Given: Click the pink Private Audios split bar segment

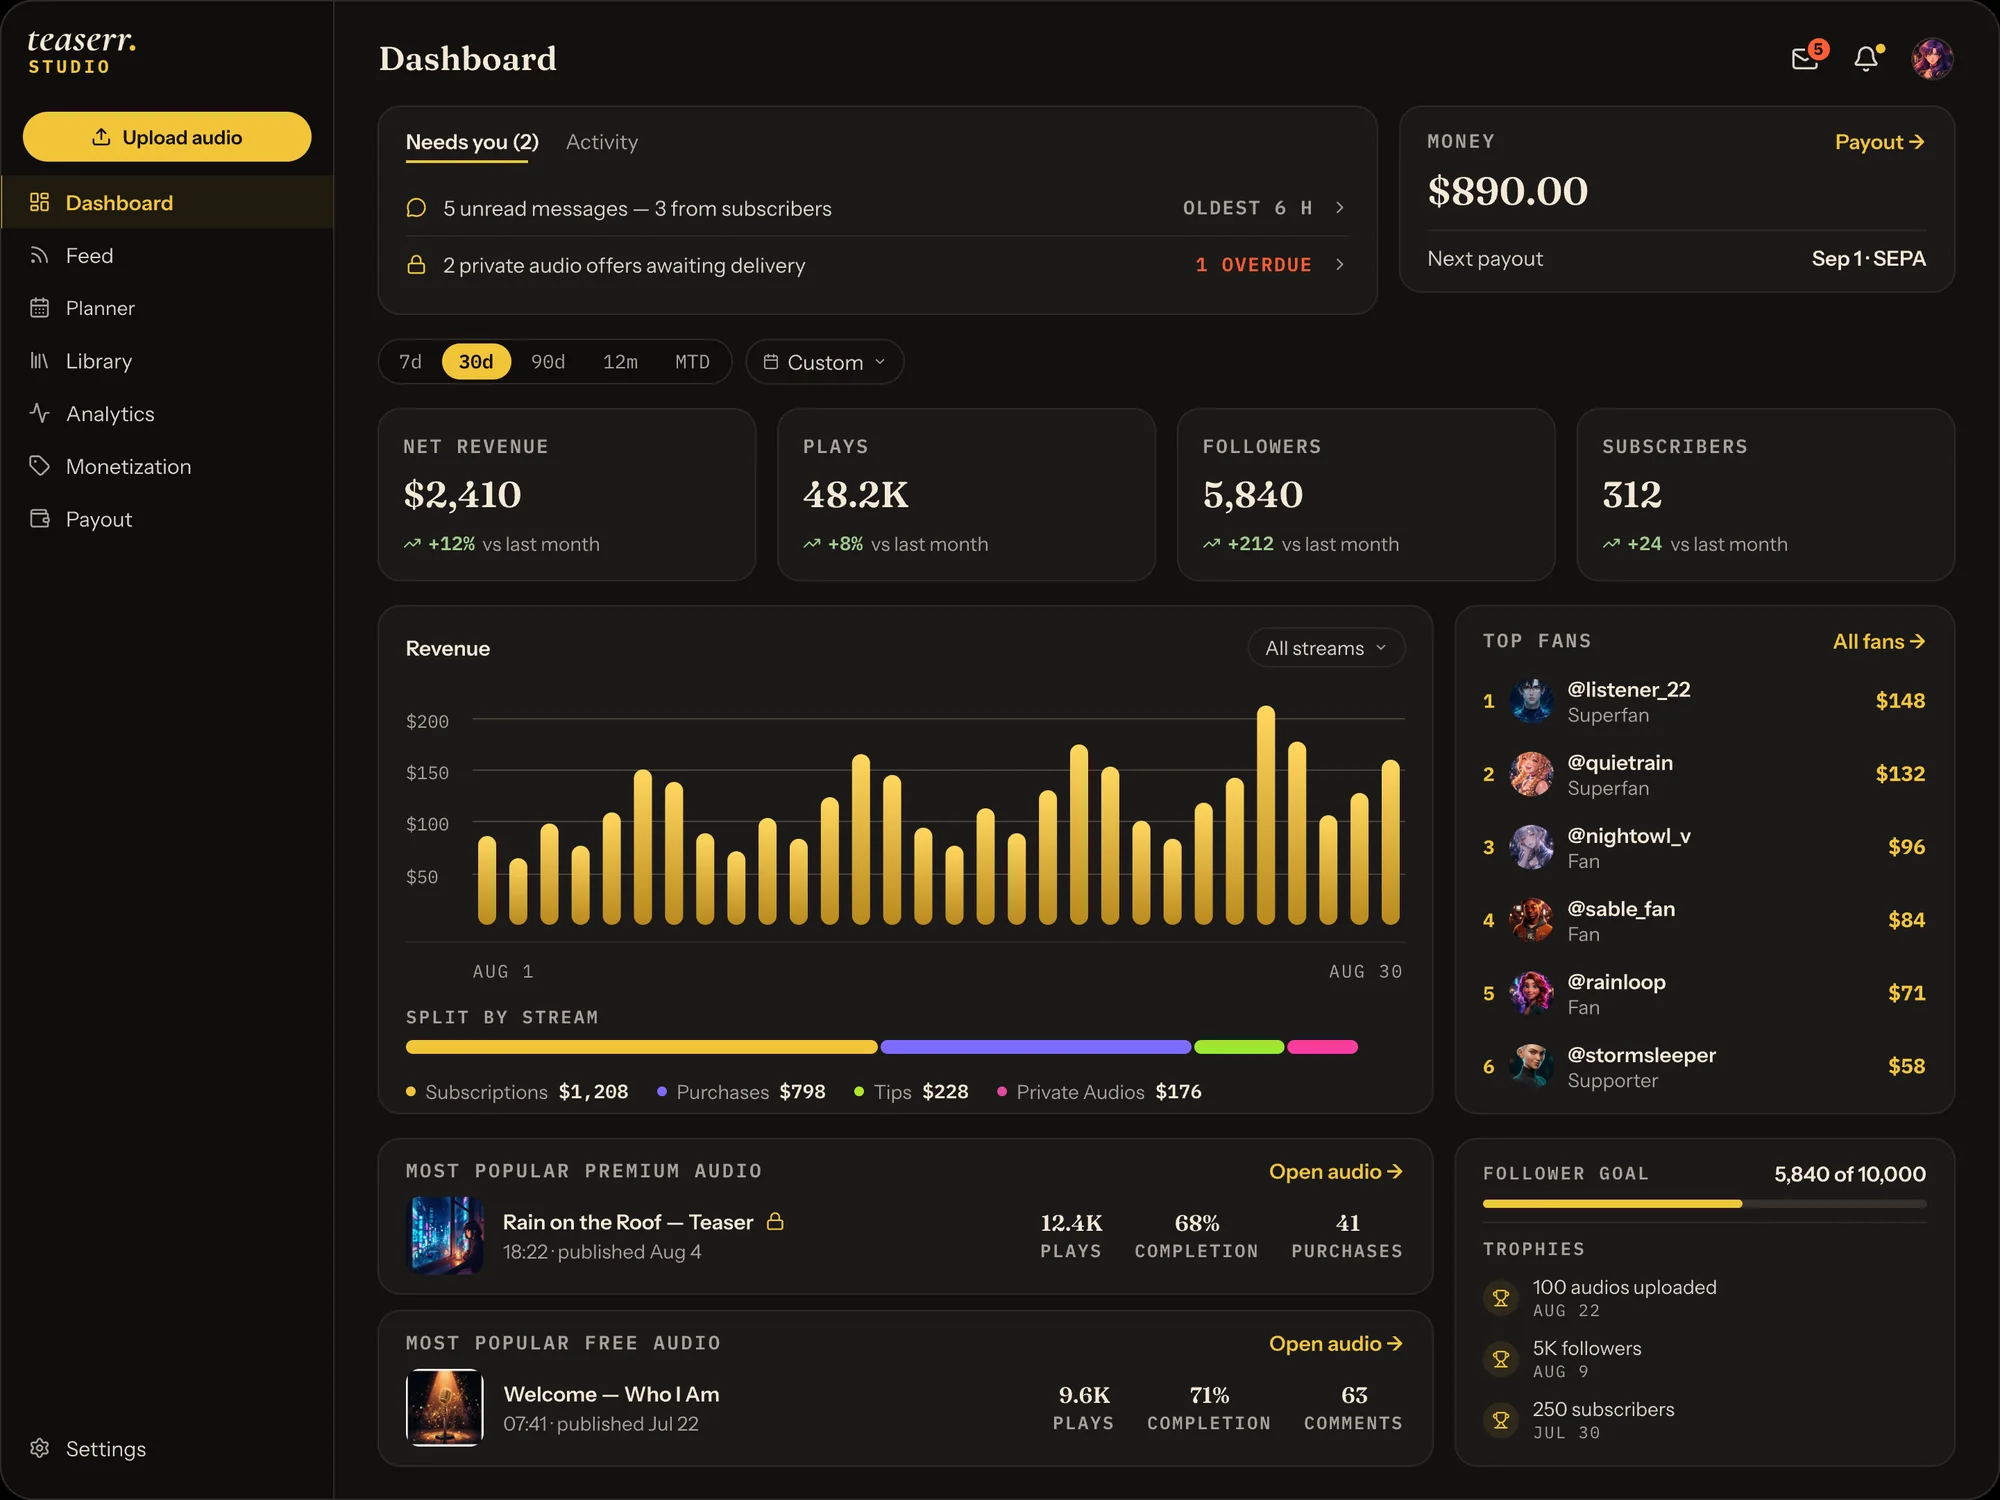Looking at the screenshot, I should click(1322, 1047).
